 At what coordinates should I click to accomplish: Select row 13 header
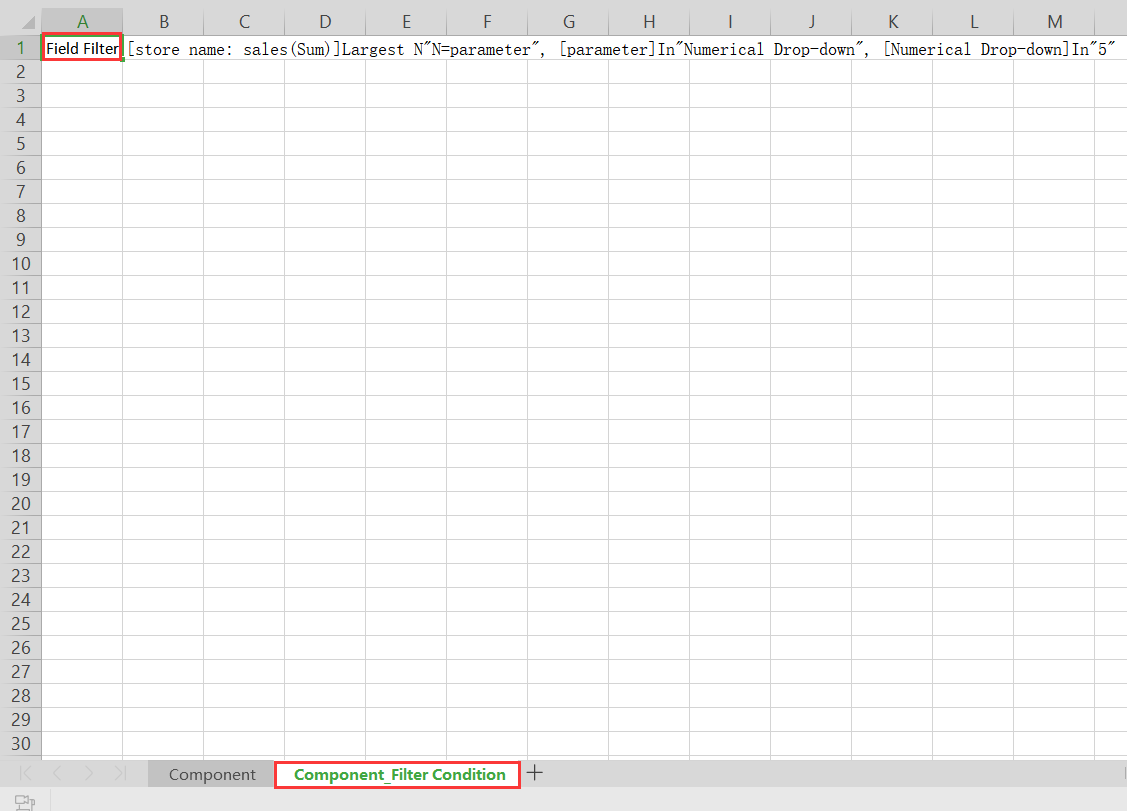pos(21,336)
